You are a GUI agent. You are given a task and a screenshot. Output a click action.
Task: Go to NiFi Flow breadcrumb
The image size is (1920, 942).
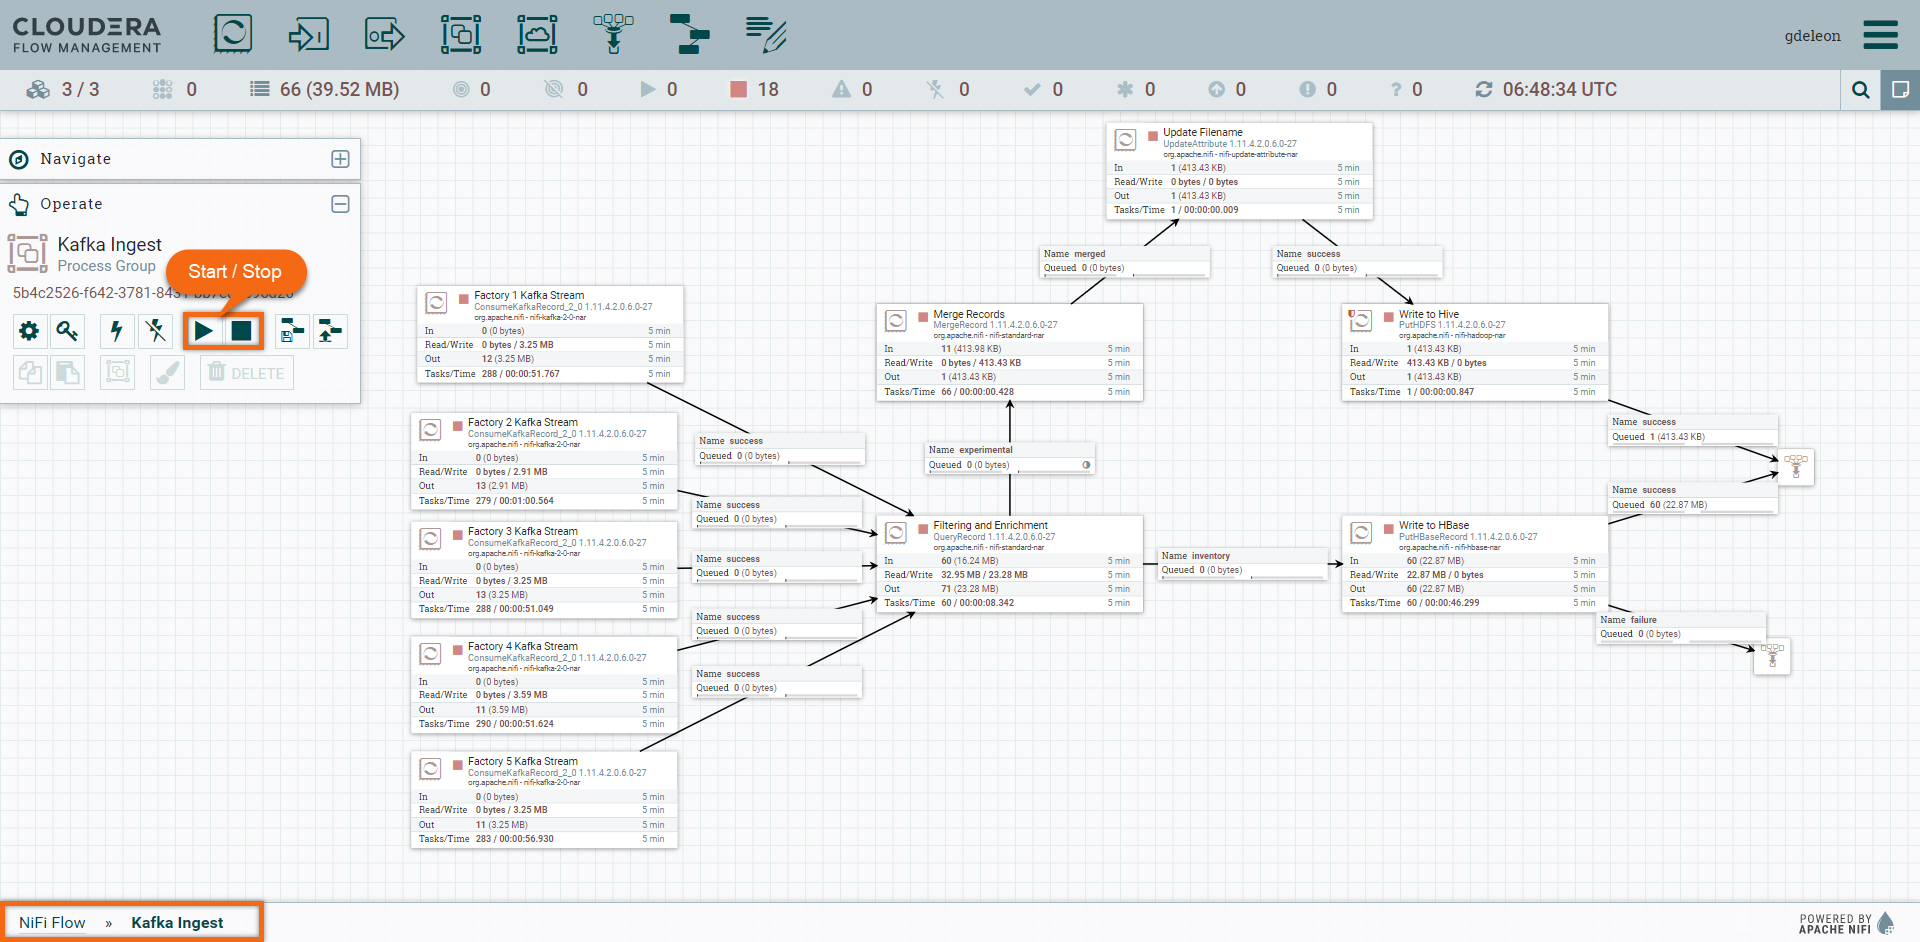click(x=52, y=922)
